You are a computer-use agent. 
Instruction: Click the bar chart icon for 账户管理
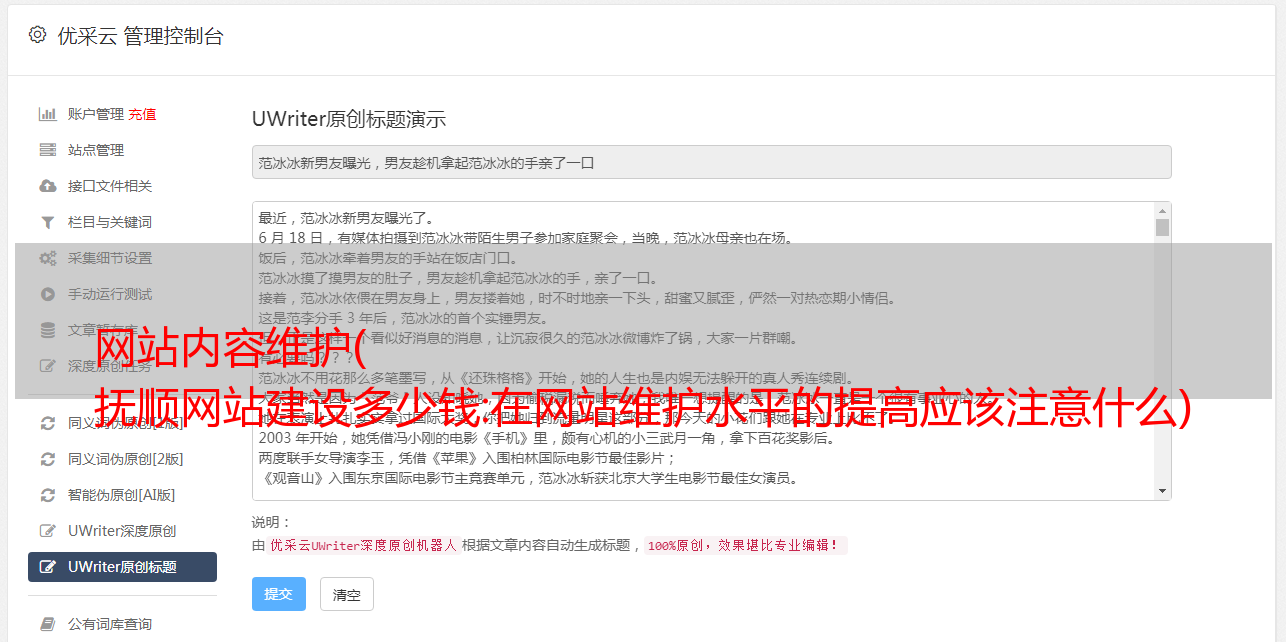(47, 114)
